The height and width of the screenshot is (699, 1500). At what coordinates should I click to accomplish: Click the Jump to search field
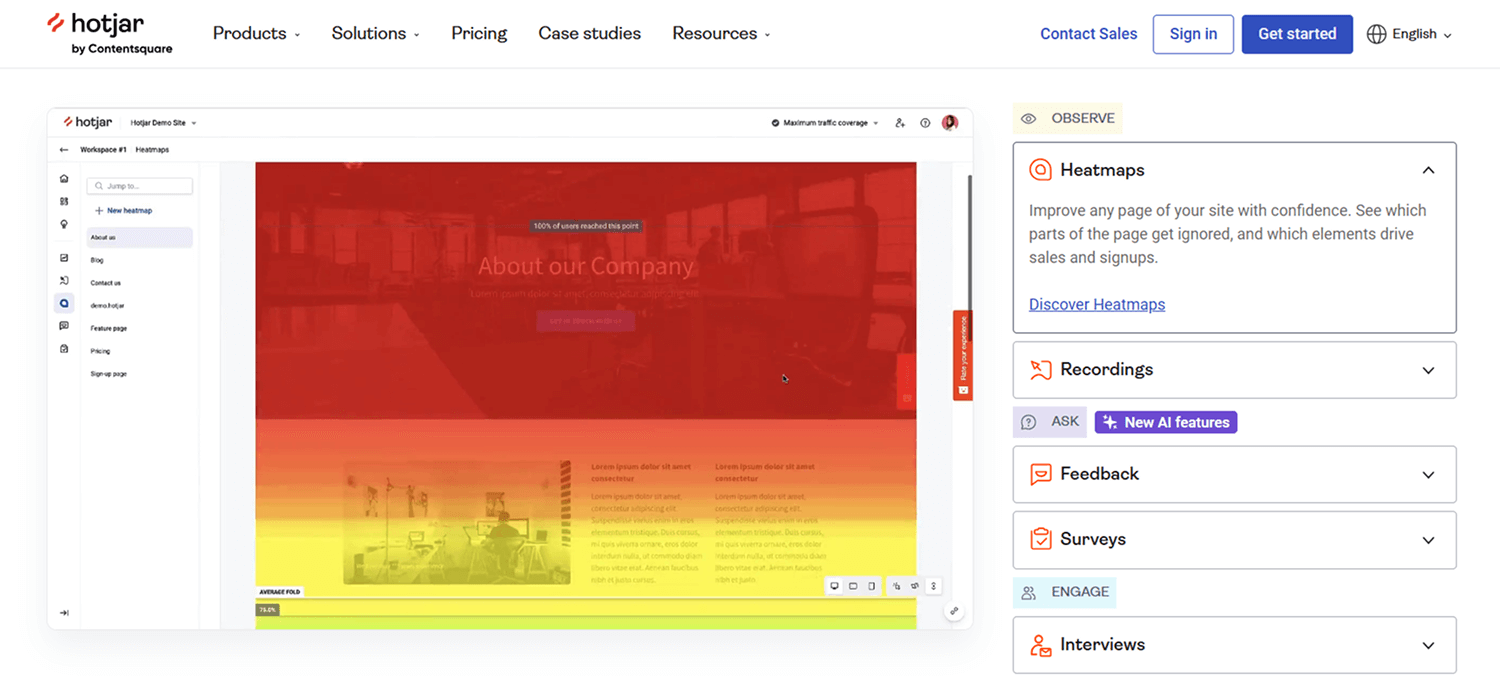click(x=140, y=186)
